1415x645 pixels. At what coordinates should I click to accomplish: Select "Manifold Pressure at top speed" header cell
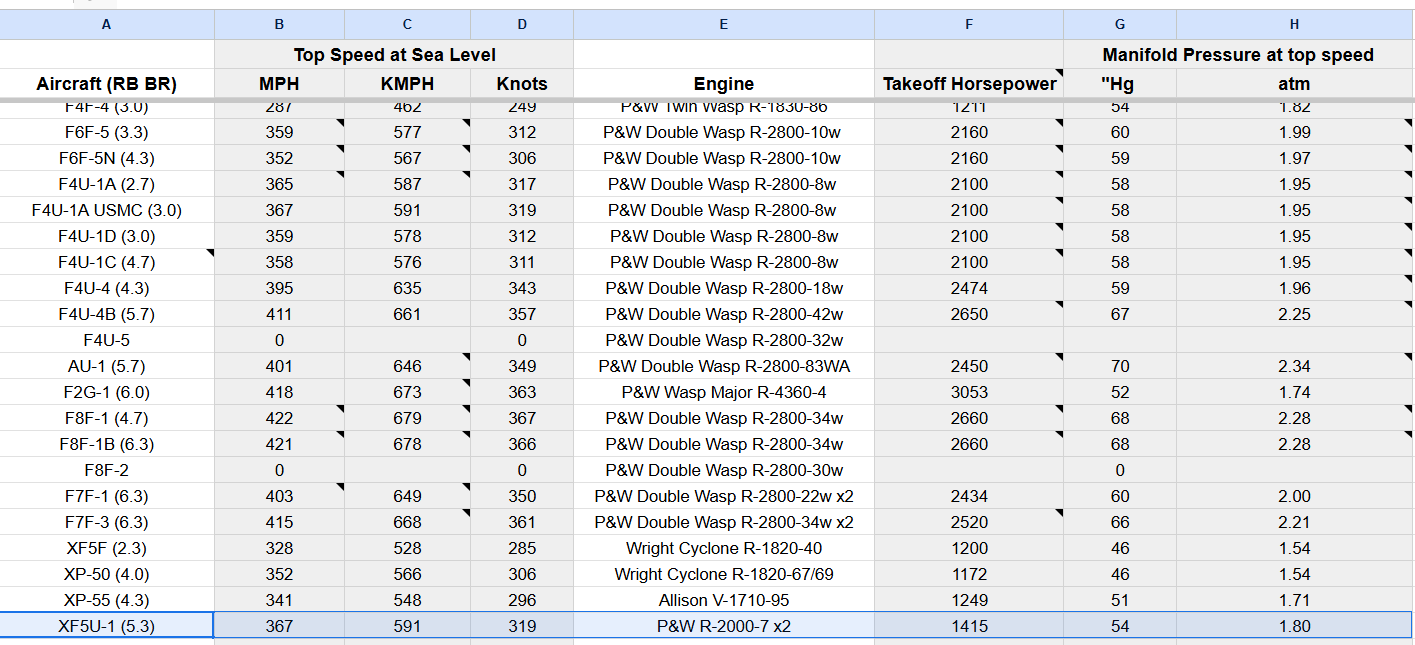pos(1238,55)
